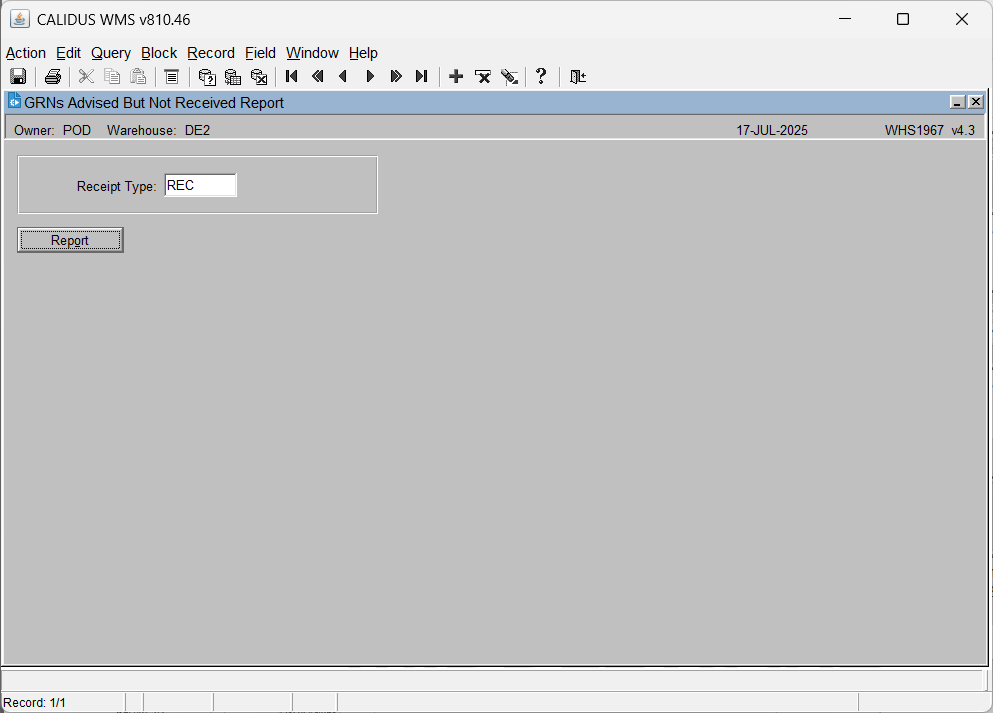Open the Edit menu
This screenshot has height=713, width=993.
click(x=68, y=53)
